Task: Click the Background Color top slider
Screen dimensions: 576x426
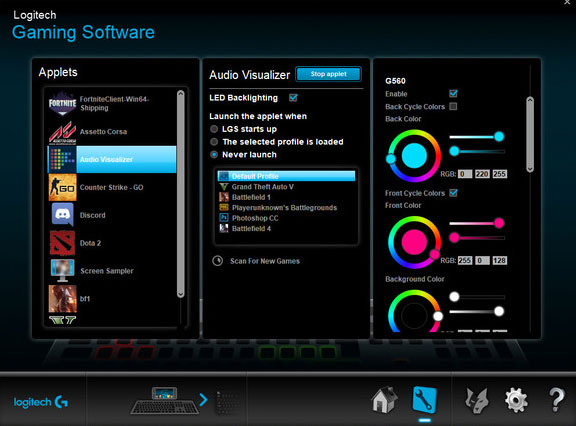Action: pyautogui.click(x=477, y=296)
